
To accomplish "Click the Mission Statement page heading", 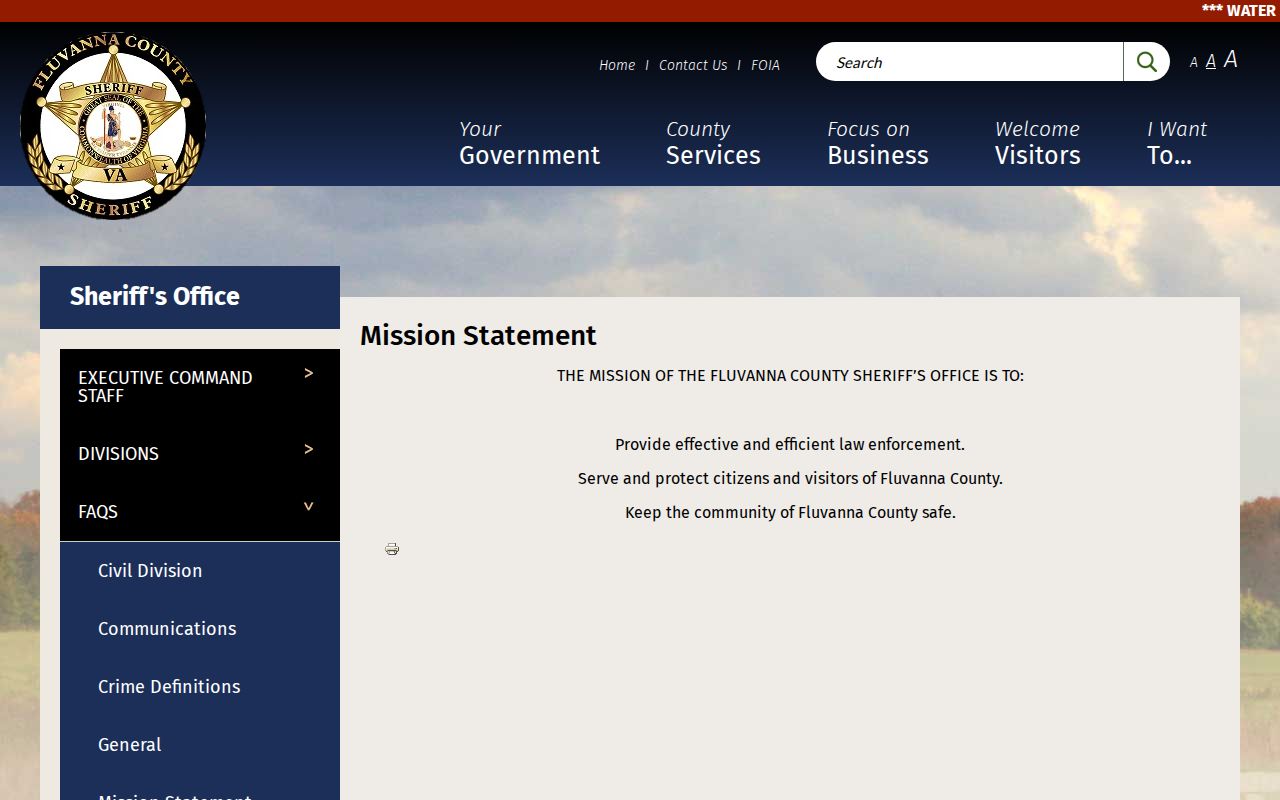I will (478, 336).
